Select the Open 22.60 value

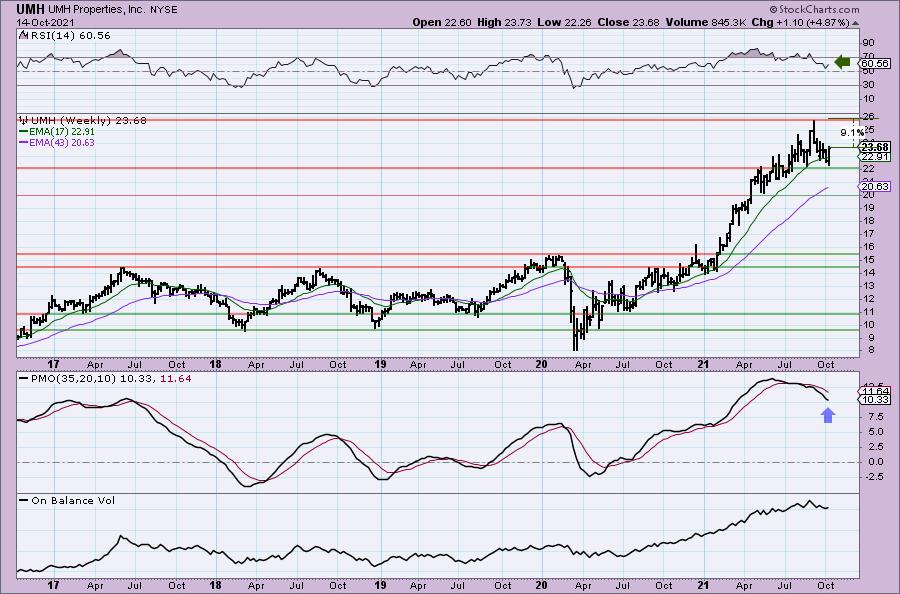pyautogui.click(x=442, y=22)
